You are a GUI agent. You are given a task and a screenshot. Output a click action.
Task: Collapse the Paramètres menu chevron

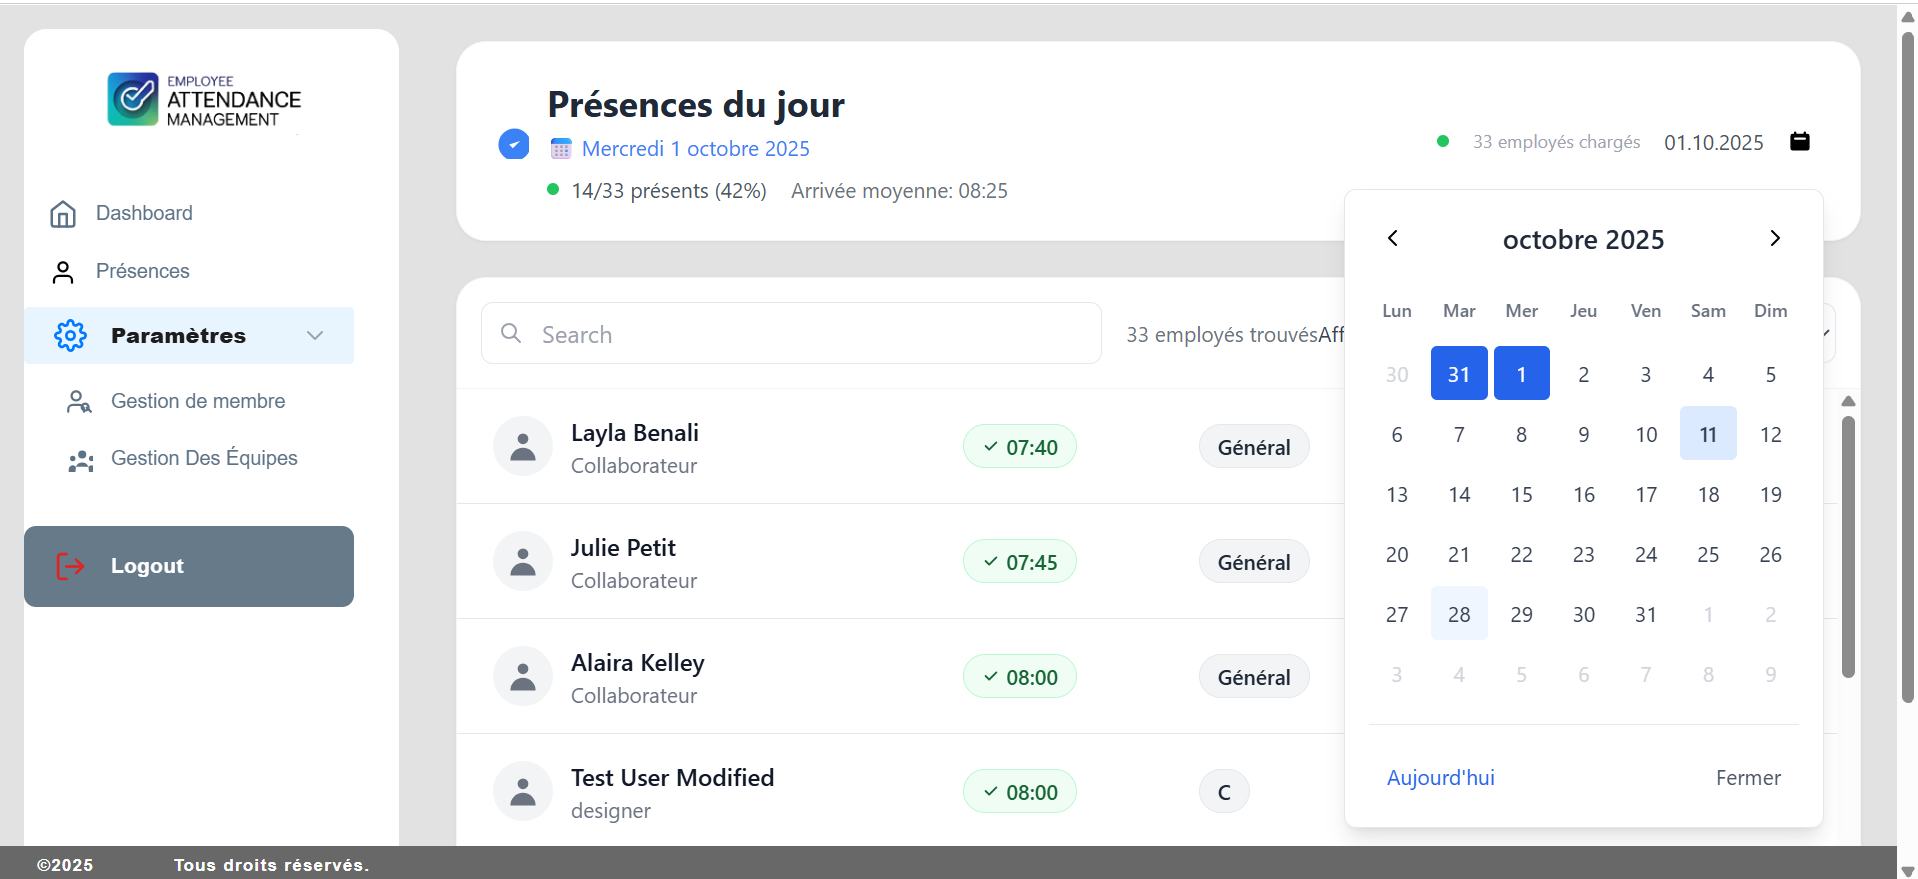point(315,336)
